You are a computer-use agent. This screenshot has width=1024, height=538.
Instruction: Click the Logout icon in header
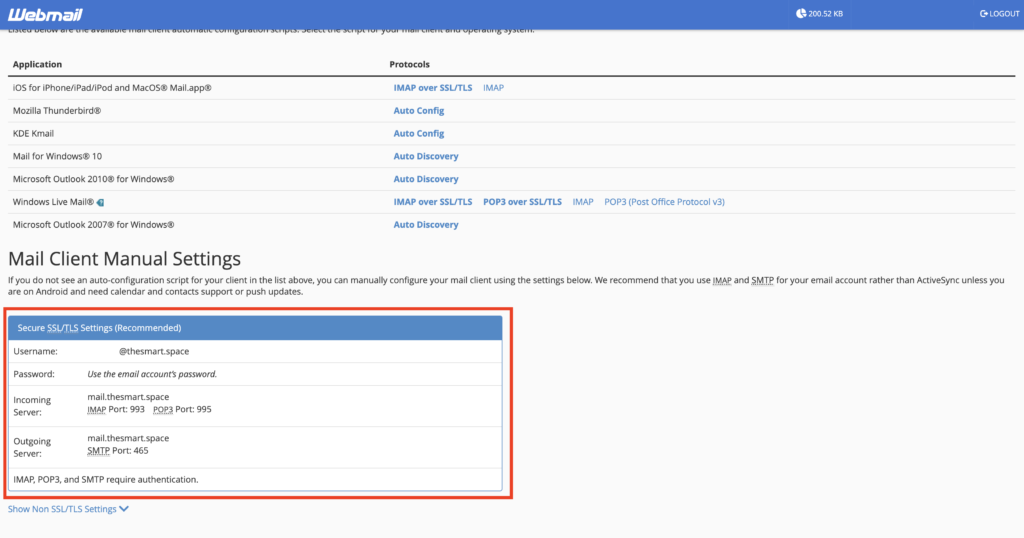(984, 14)
